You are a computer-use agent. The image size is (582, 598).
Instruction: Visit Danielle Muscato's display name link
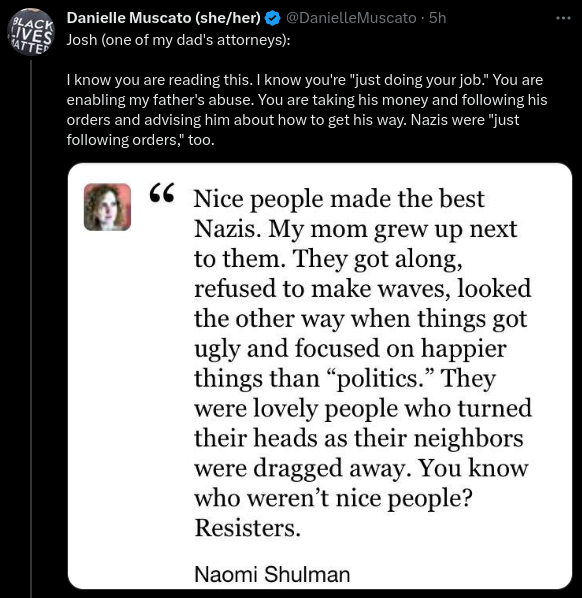(x=164, y=18)
